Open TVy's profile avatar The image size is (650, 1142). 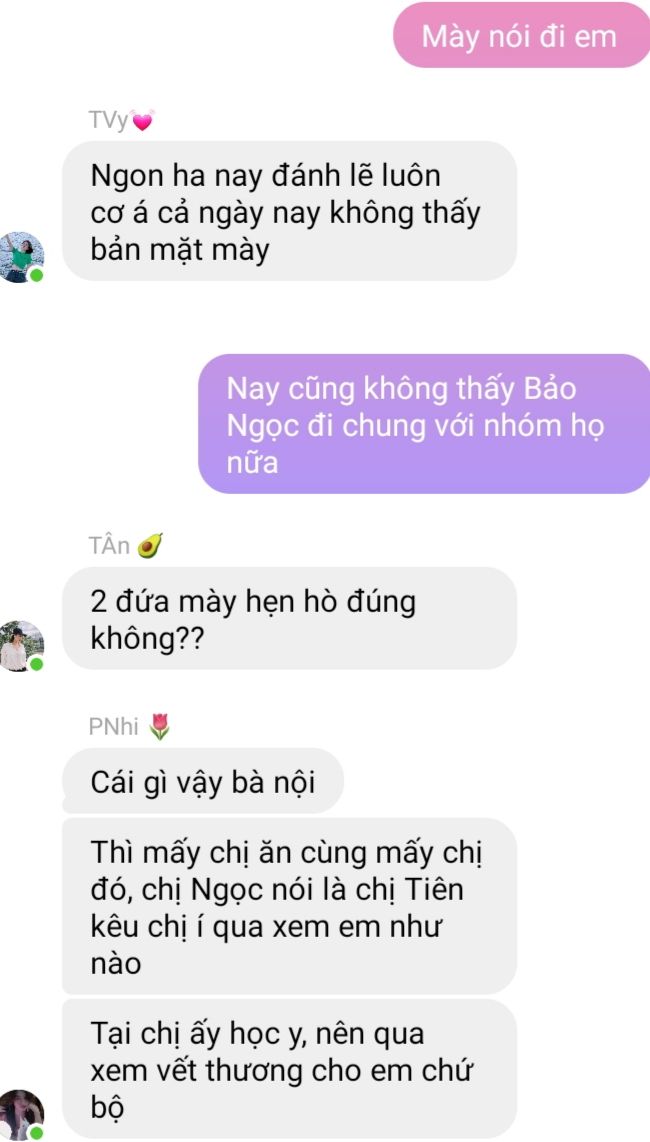21,258
